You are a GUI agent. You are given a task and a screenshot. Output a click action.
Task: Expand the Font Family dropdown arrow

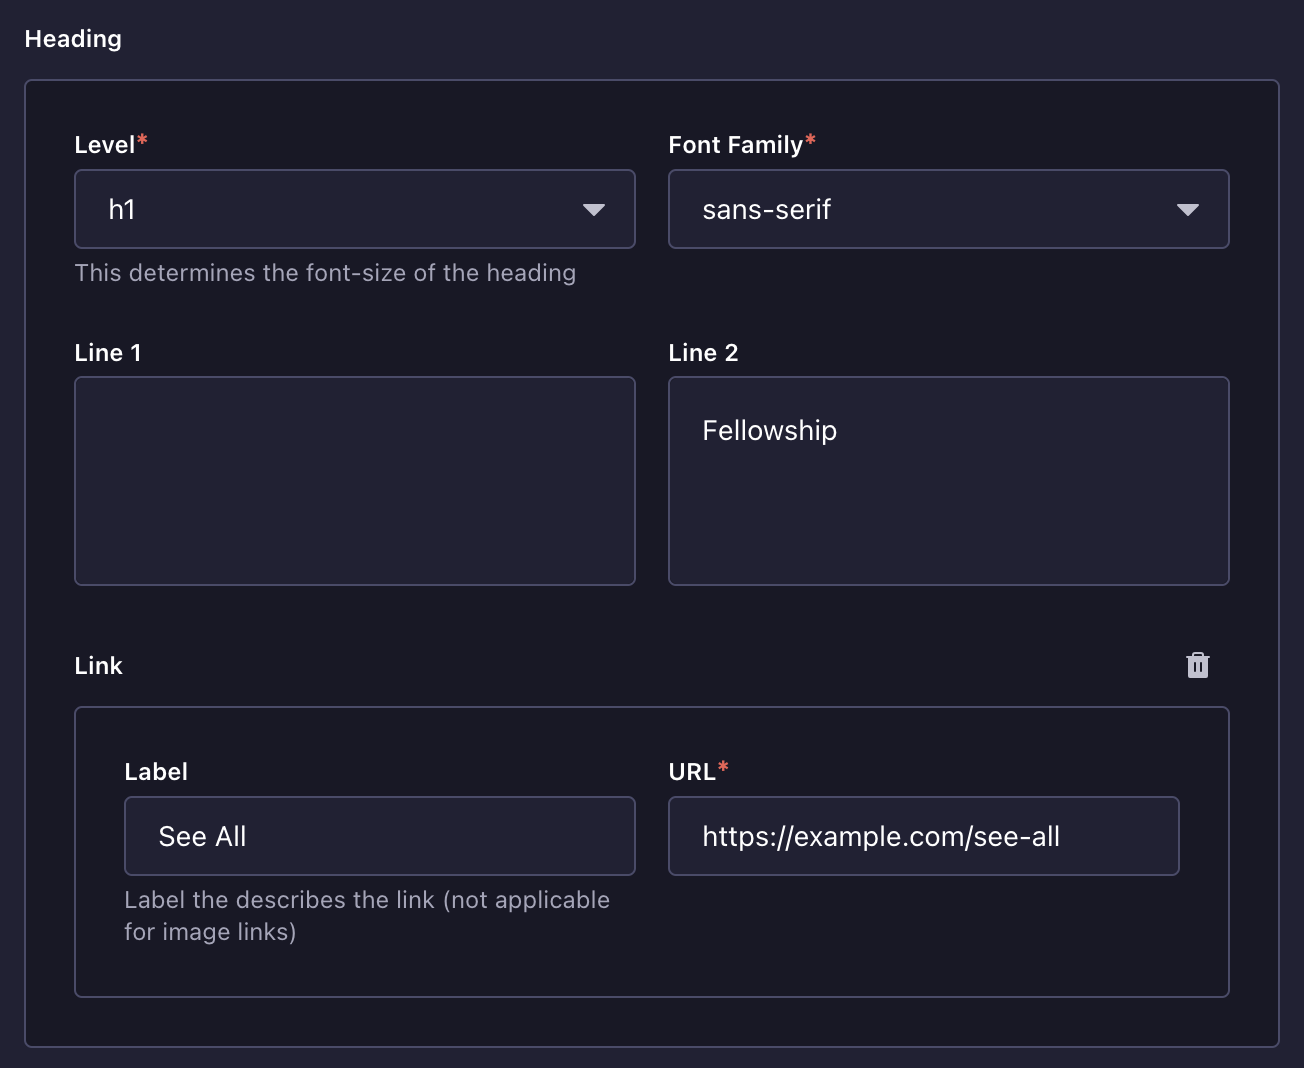click(x=1187, y=210)
